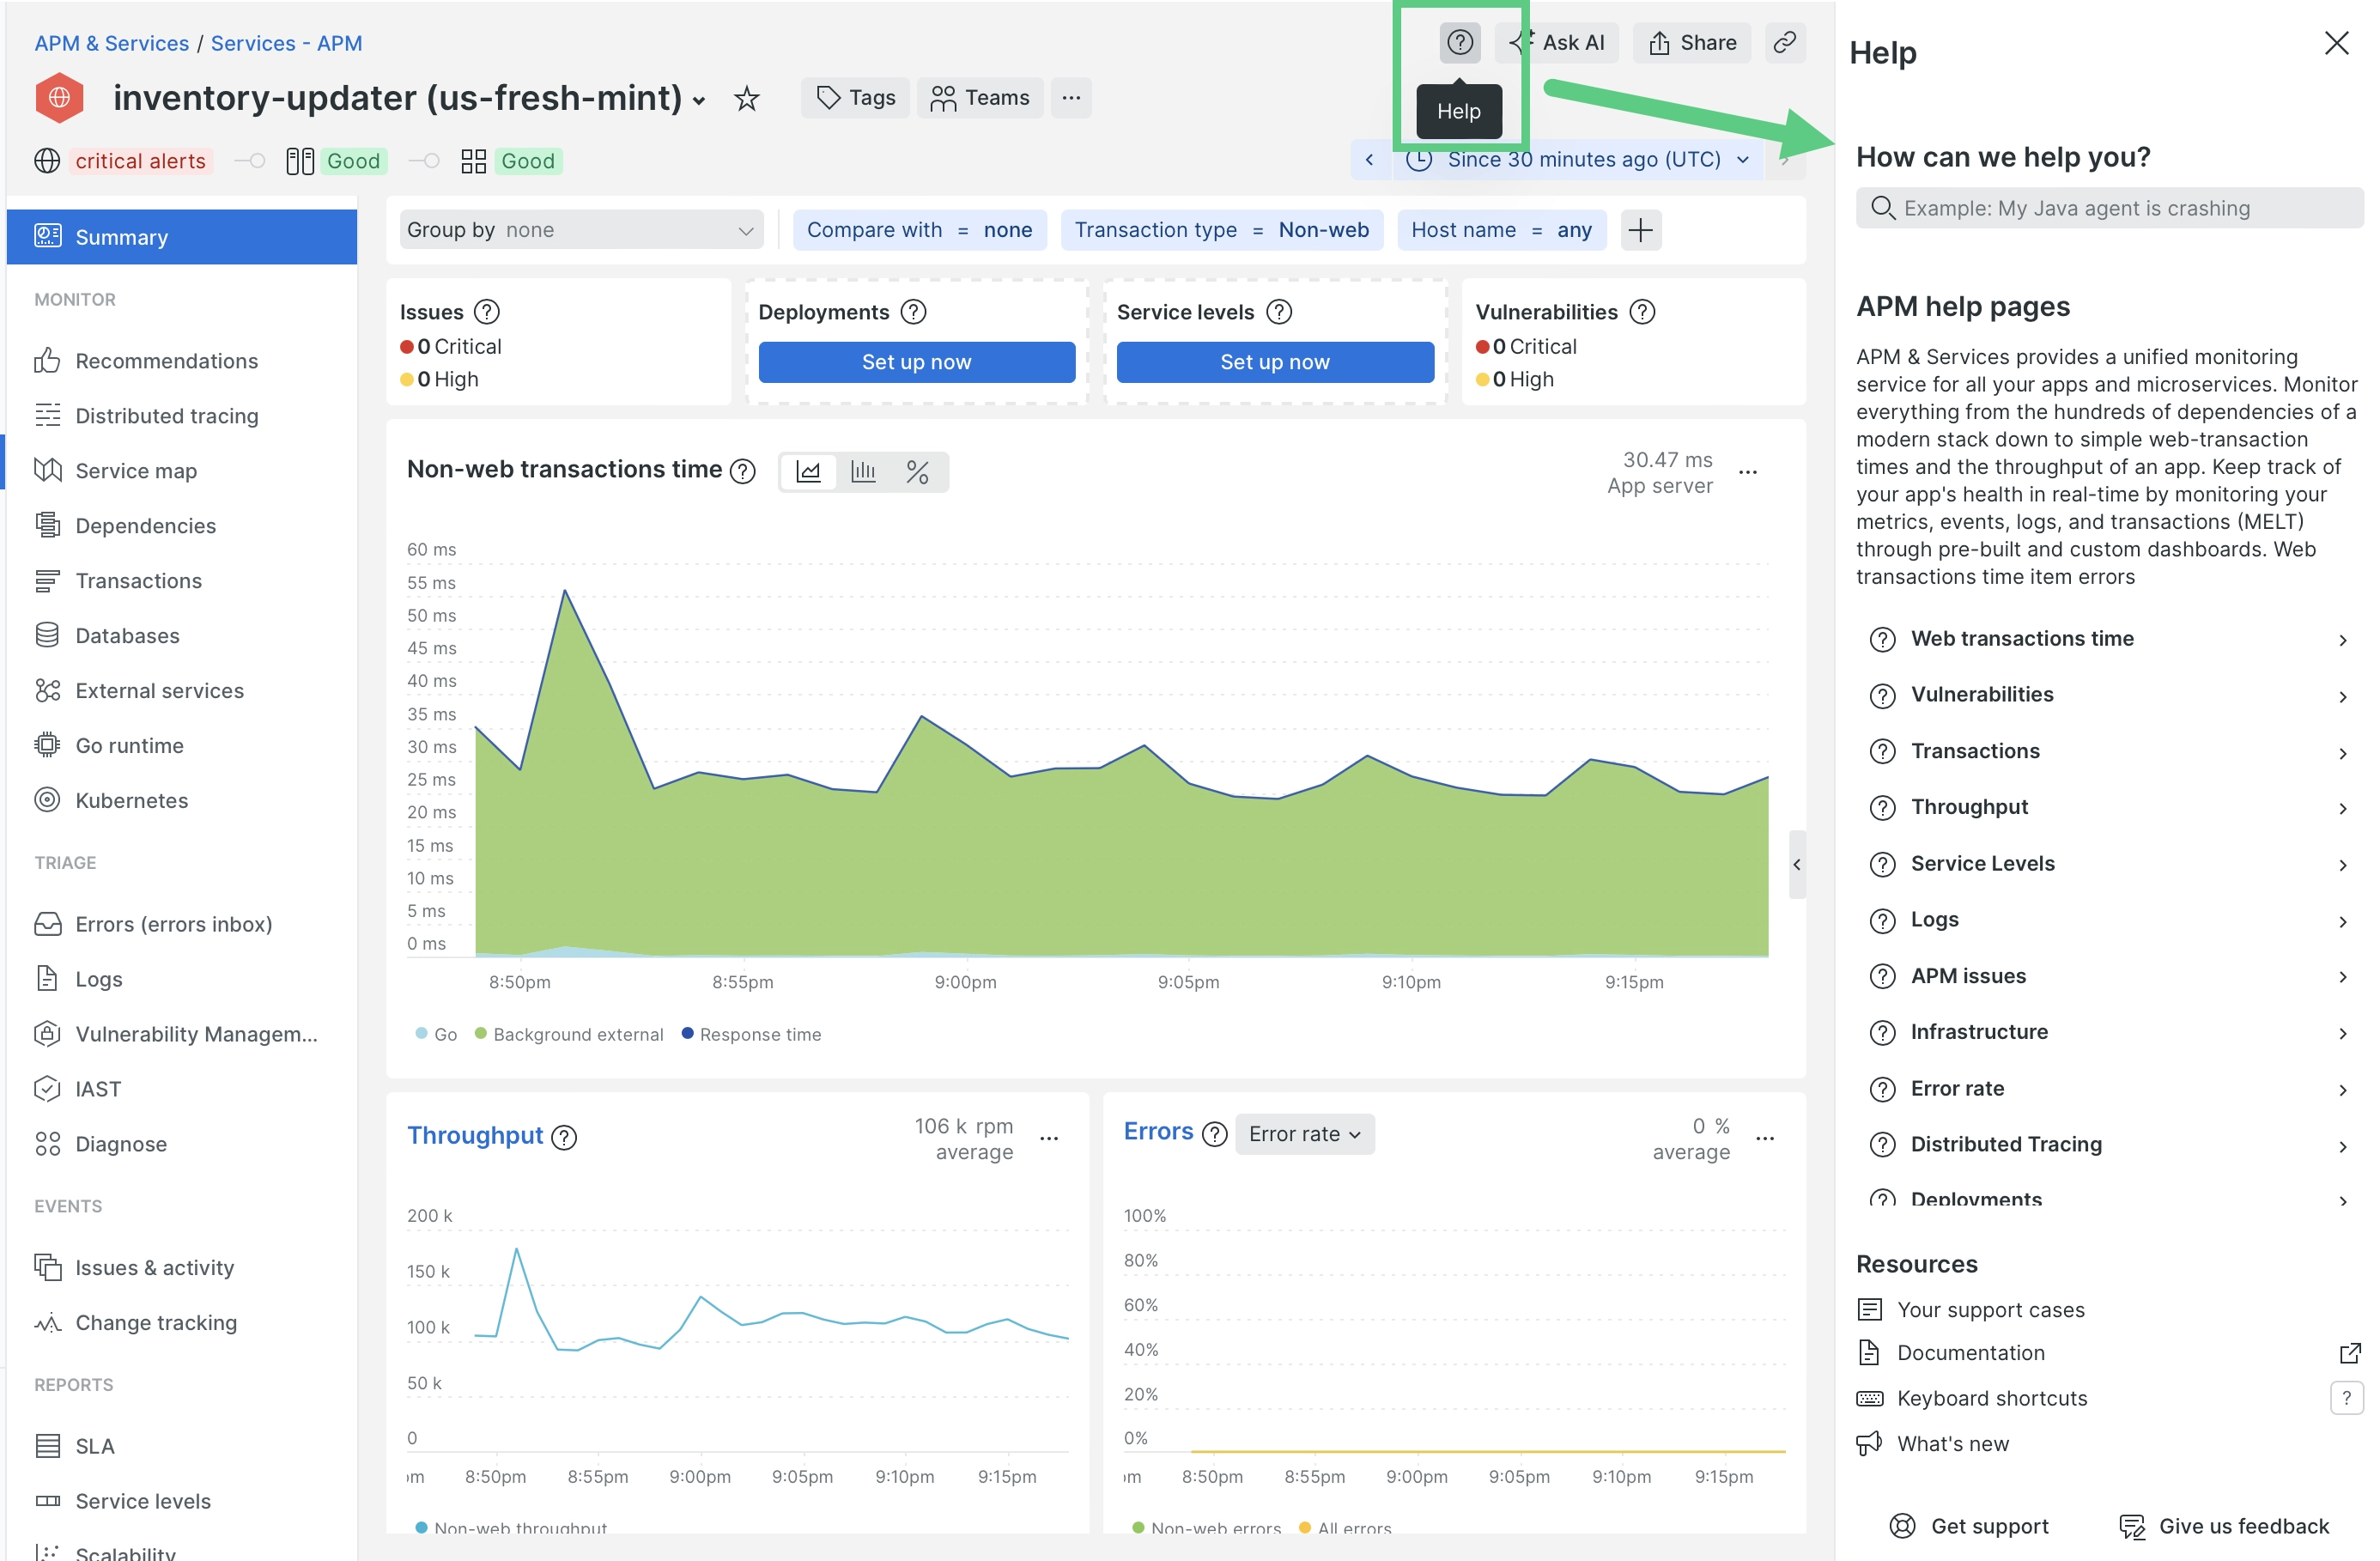
Task: Open the Teams button
Action: click(980, 98)
